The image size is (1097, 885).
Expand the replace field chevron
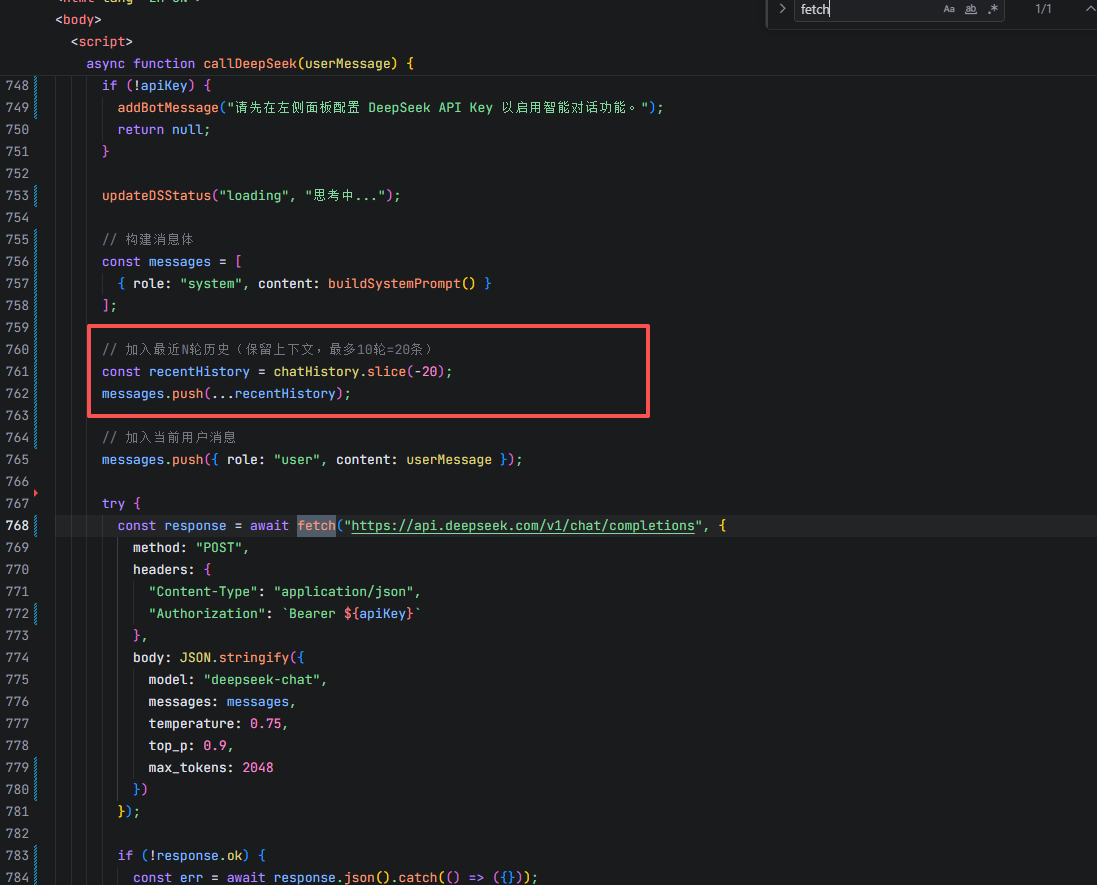[782, 9]
